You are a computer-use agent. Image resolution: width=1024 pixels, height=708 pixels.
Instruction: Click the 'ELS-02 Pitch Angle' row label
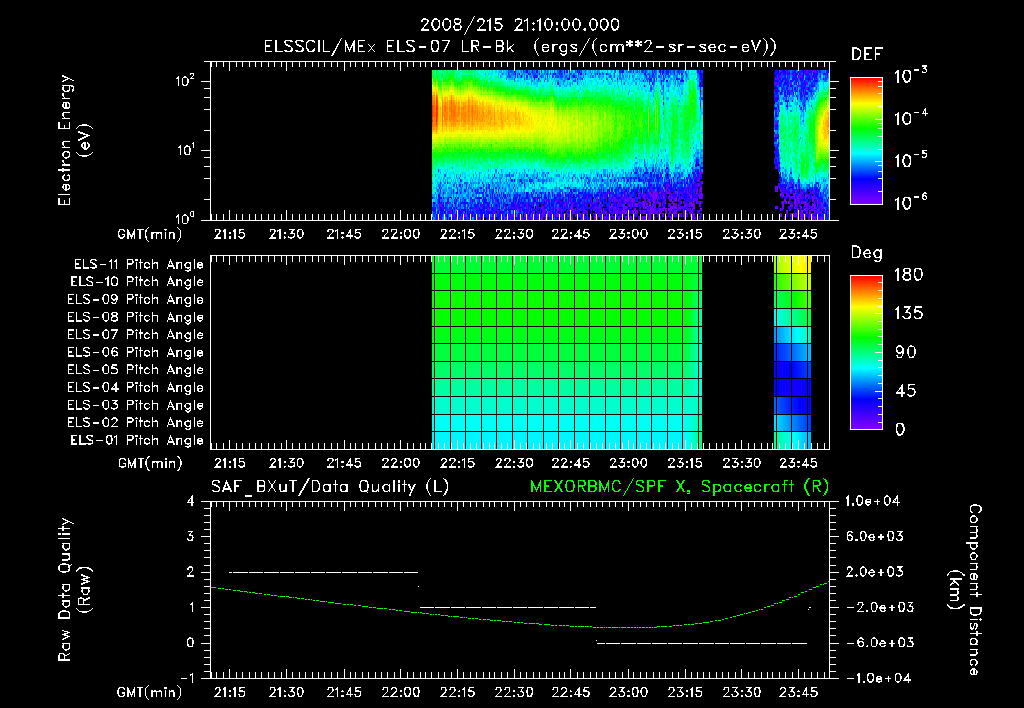(136, 423)
